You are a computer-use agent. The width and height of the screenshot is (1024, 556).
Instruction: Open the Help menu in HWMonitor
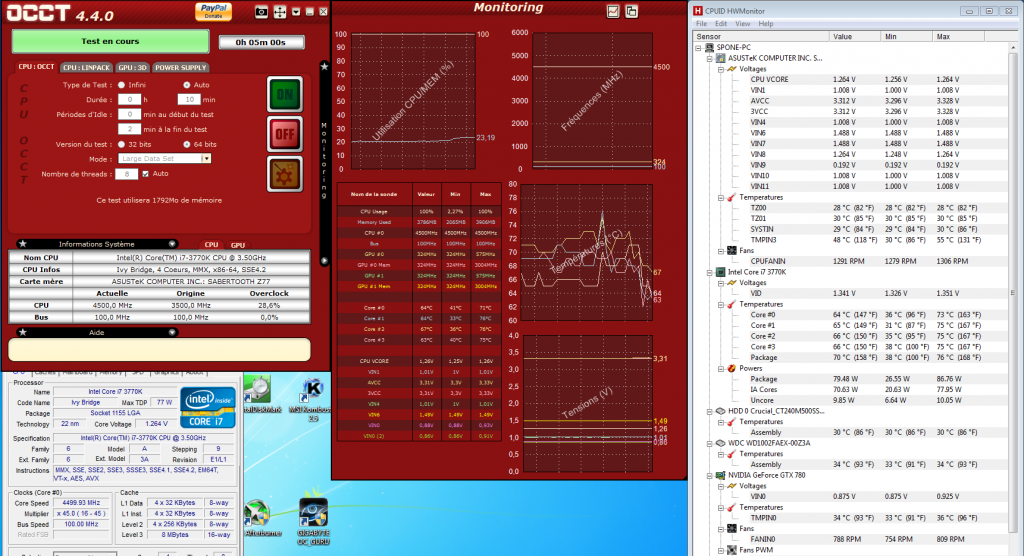766,24
